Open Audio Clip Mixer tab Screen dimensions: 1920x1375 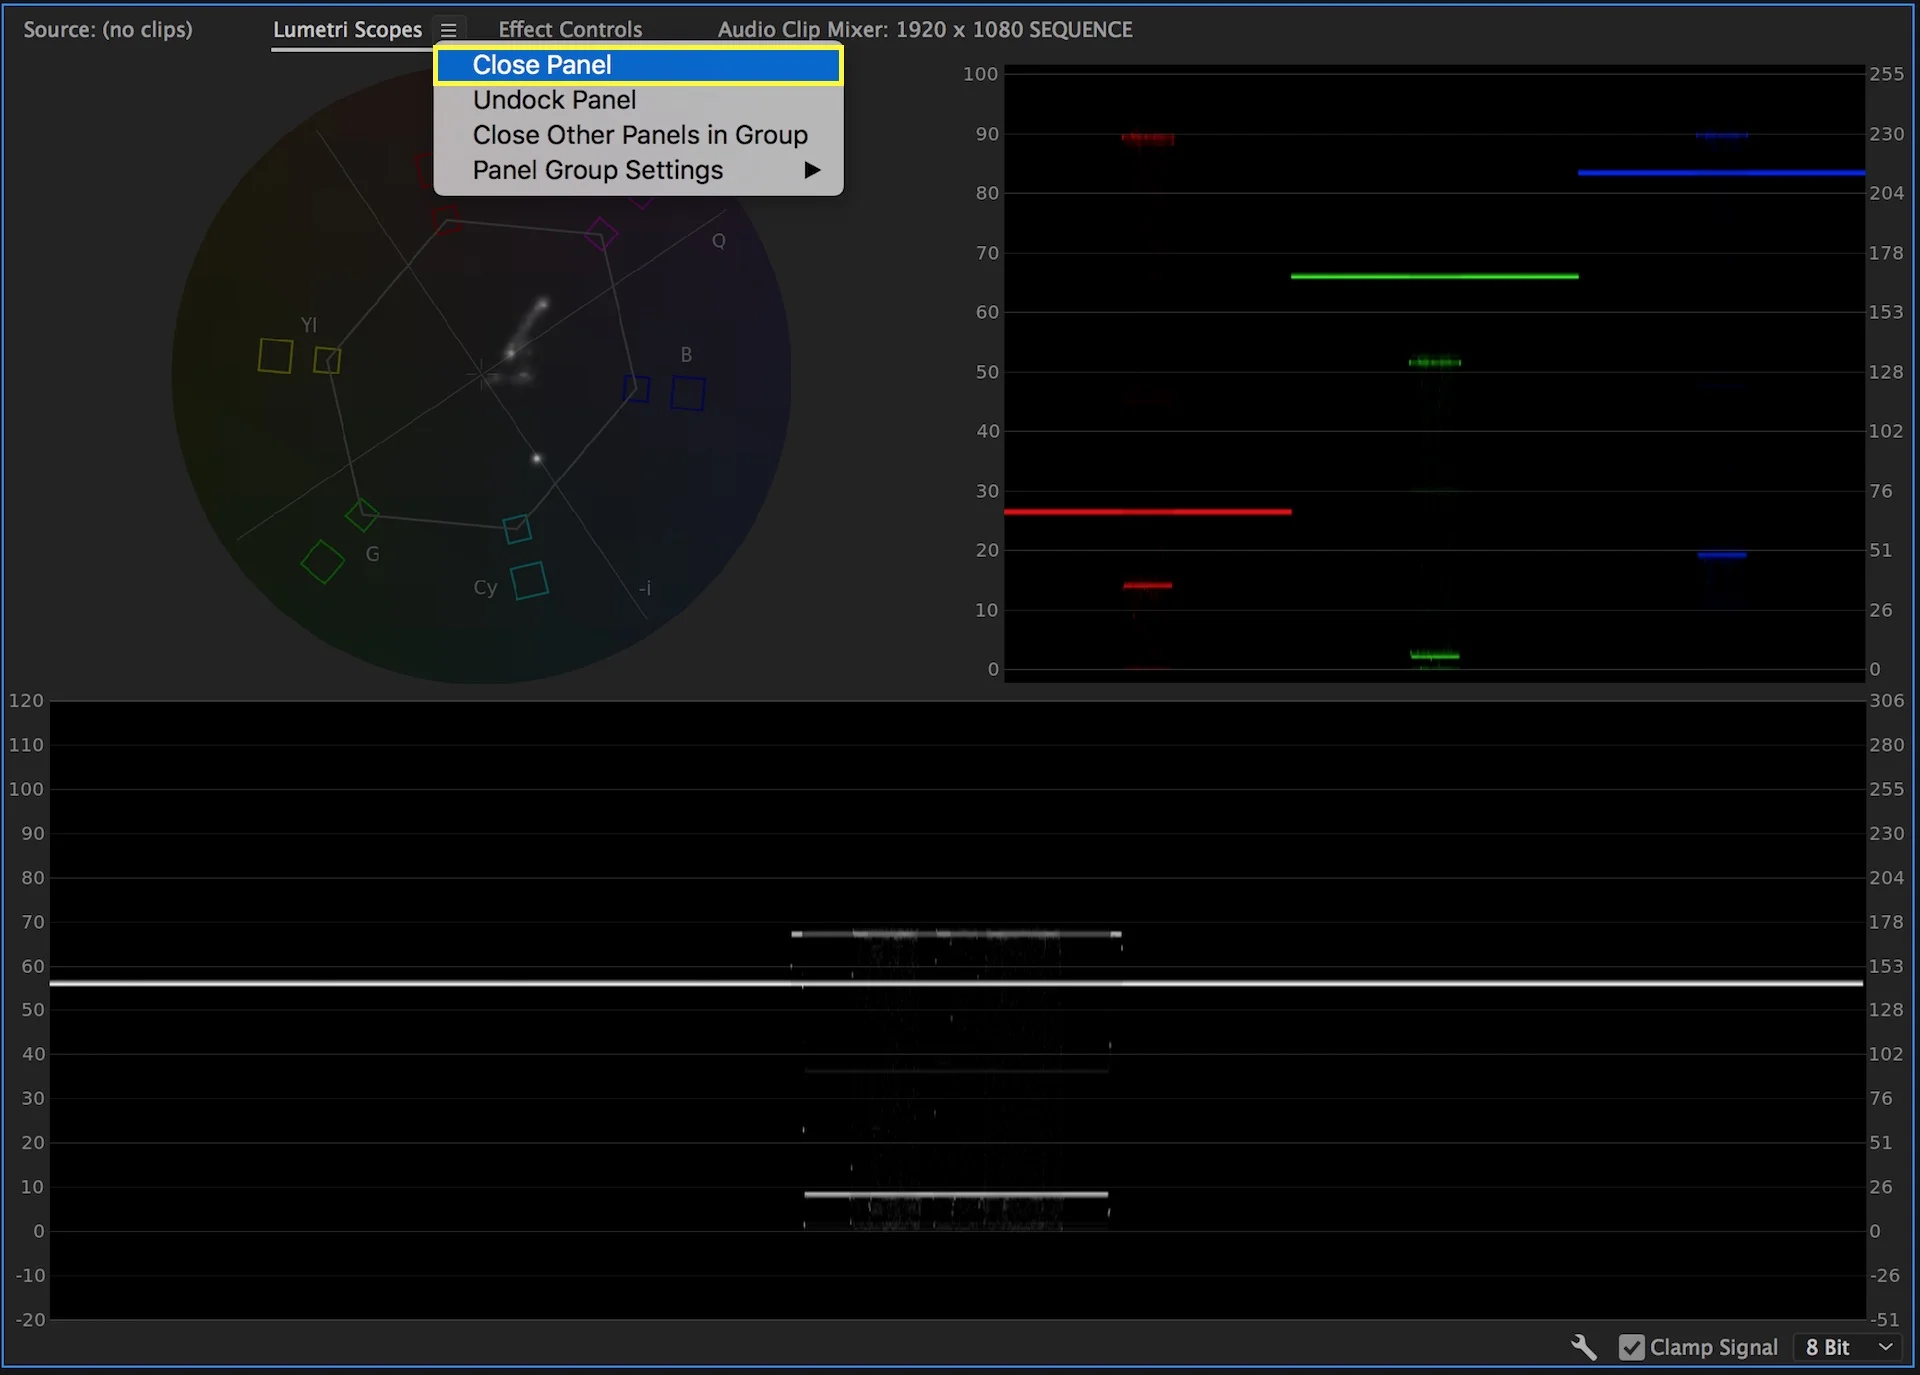(925, 30)
